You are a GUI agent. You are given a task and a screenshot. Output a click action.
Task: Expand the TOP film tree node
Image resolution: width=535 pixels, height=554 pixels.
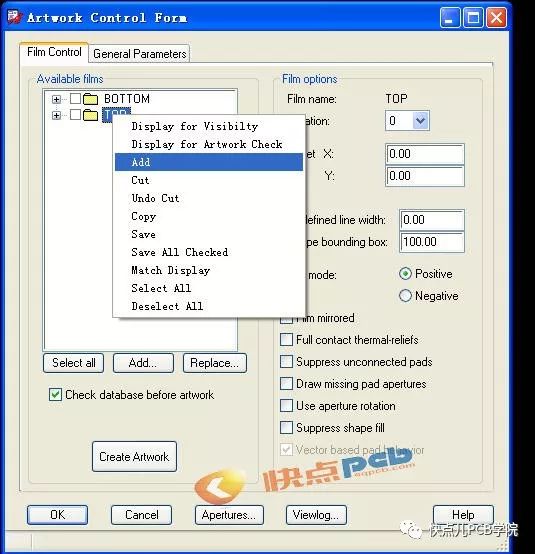pyautogui.click(x=56, y=115)
